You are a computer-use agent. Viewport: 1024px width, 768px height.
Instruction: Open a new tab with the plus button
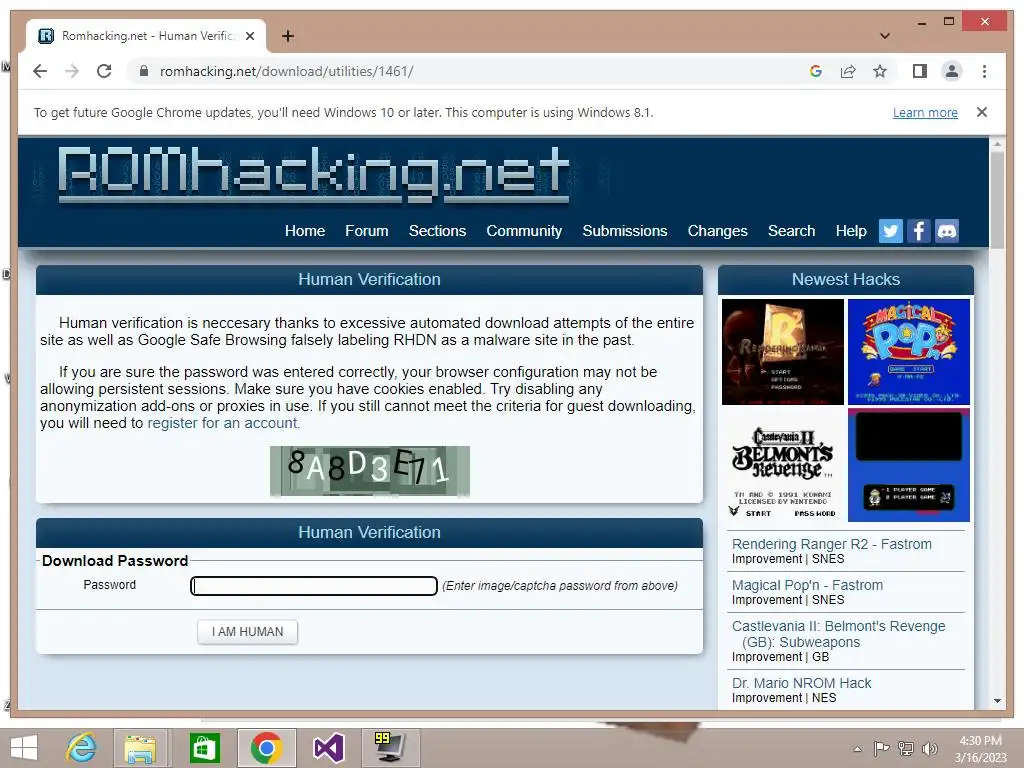[x=288, y=36]
